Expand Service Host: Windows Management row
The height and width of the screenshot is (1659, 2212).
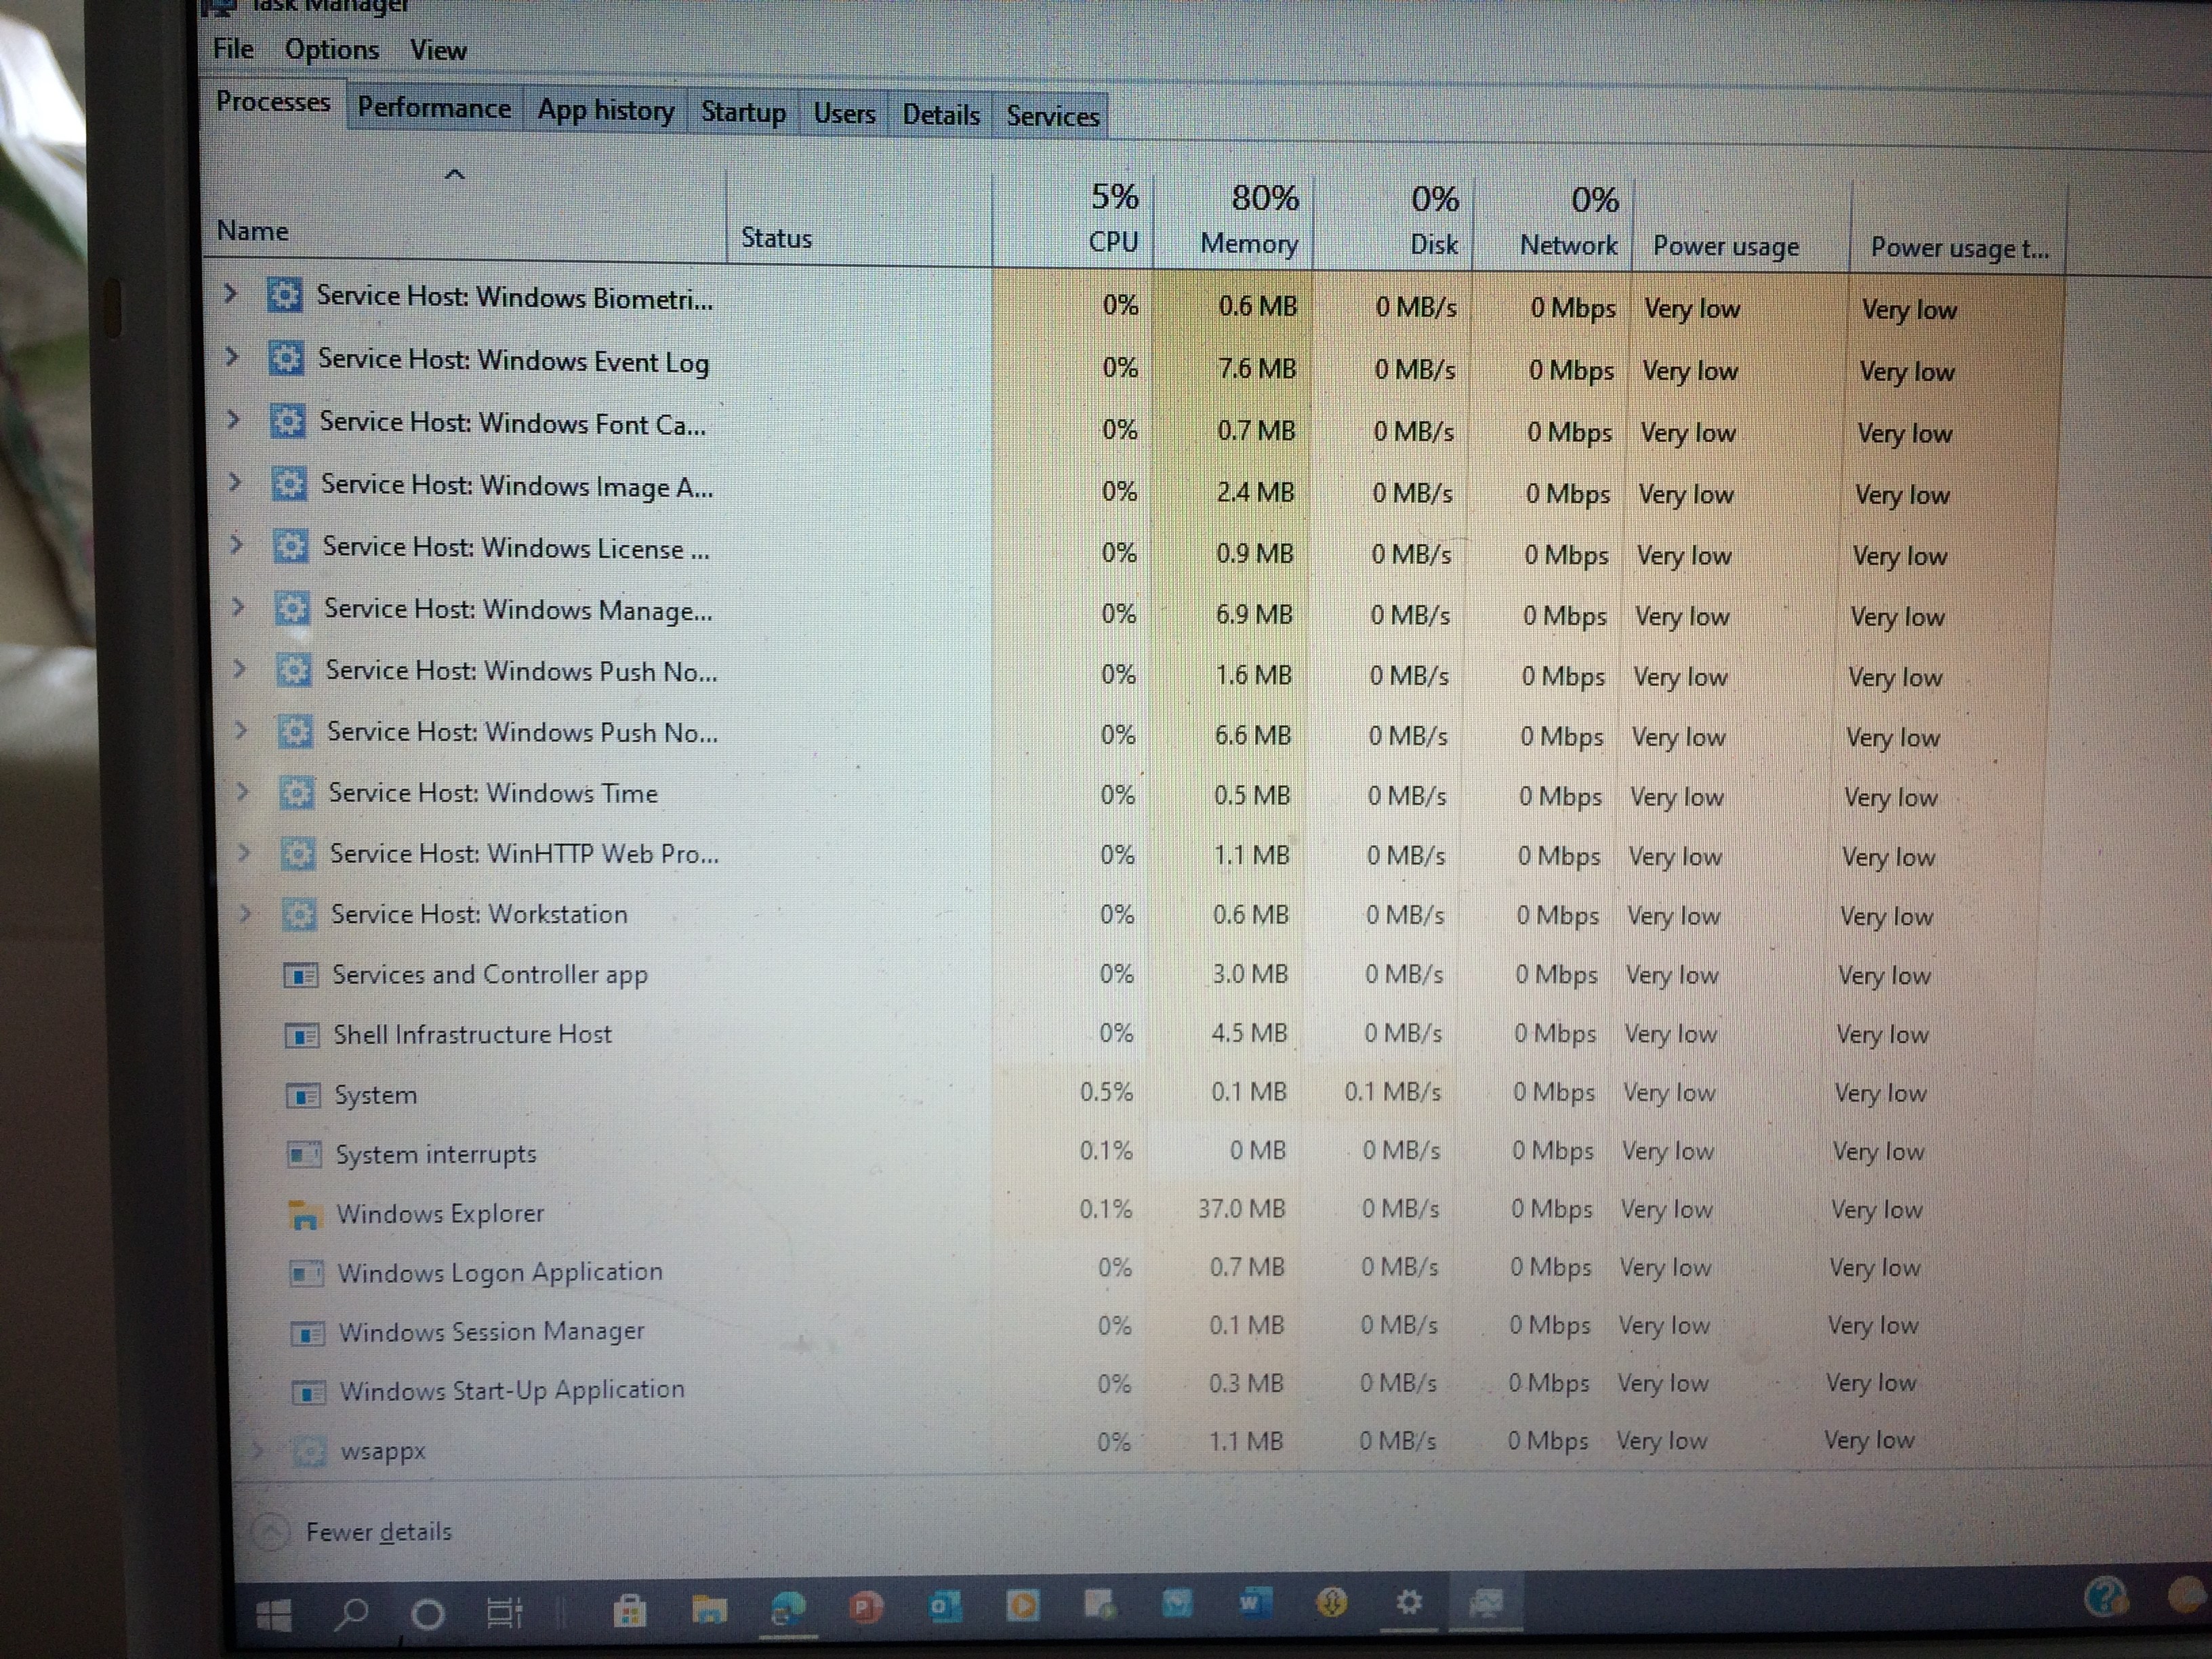[x=239, y=606]
